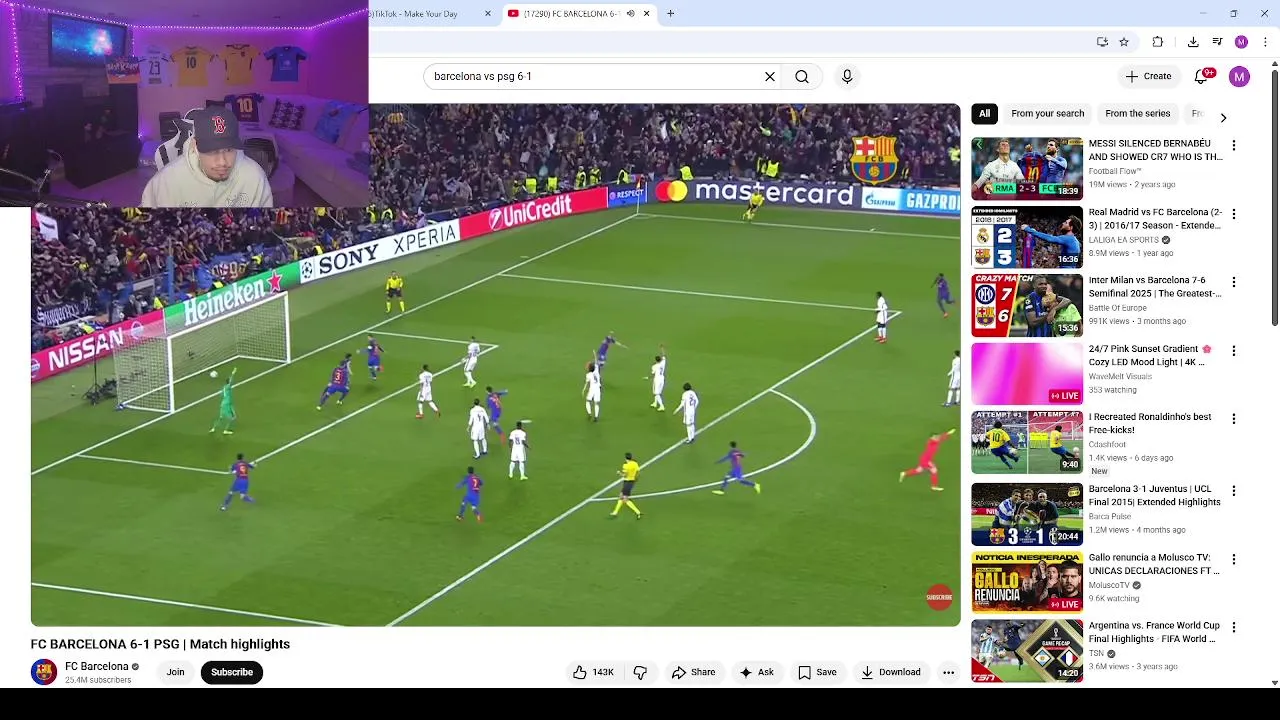Open the FC Barcelona channel avatar
The height and width of the screenshot is (720, 1280).
coord(43,672)
